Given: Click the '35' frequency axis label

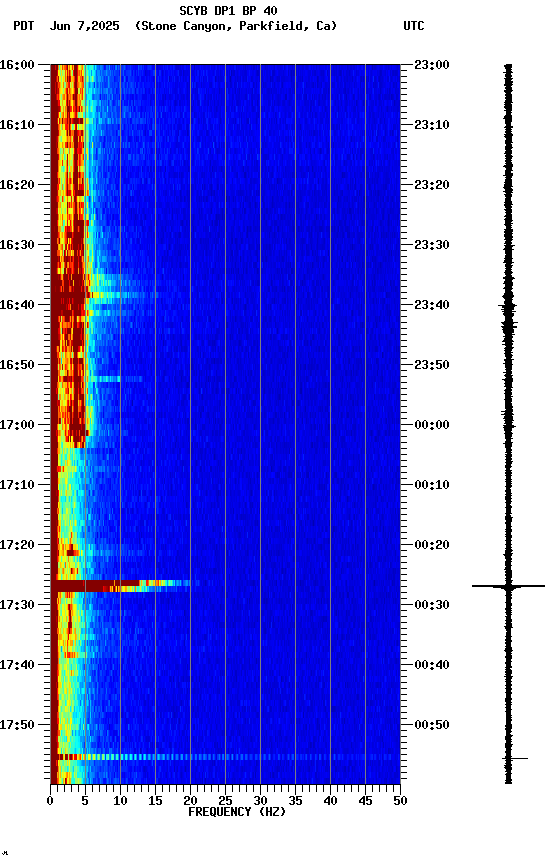Looking at the screenshot, I should (x=295, y=802).
